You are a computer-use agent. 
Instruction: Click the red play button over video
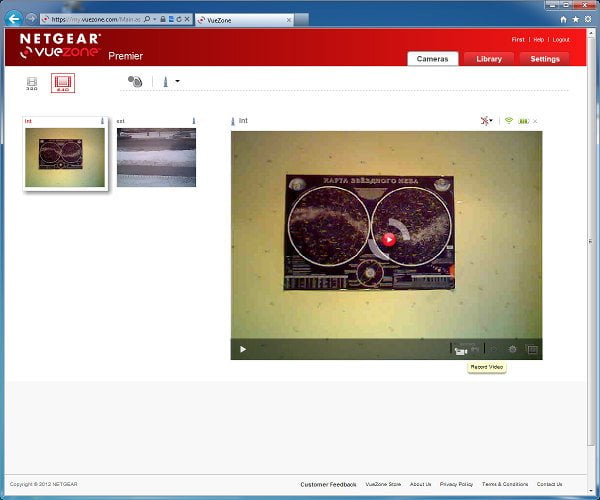click(x=389, y=239)
